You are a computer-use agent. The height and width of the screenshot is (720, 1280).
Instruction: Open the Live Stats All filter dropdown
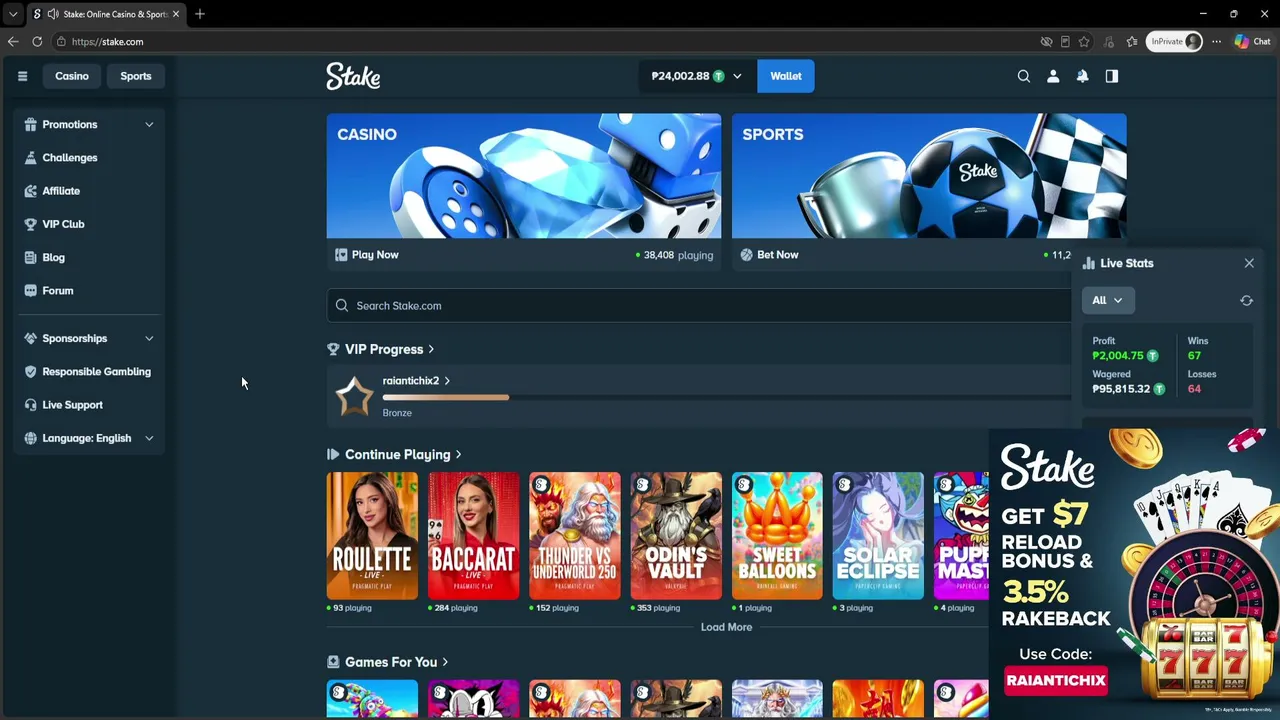click(1107, 300)
